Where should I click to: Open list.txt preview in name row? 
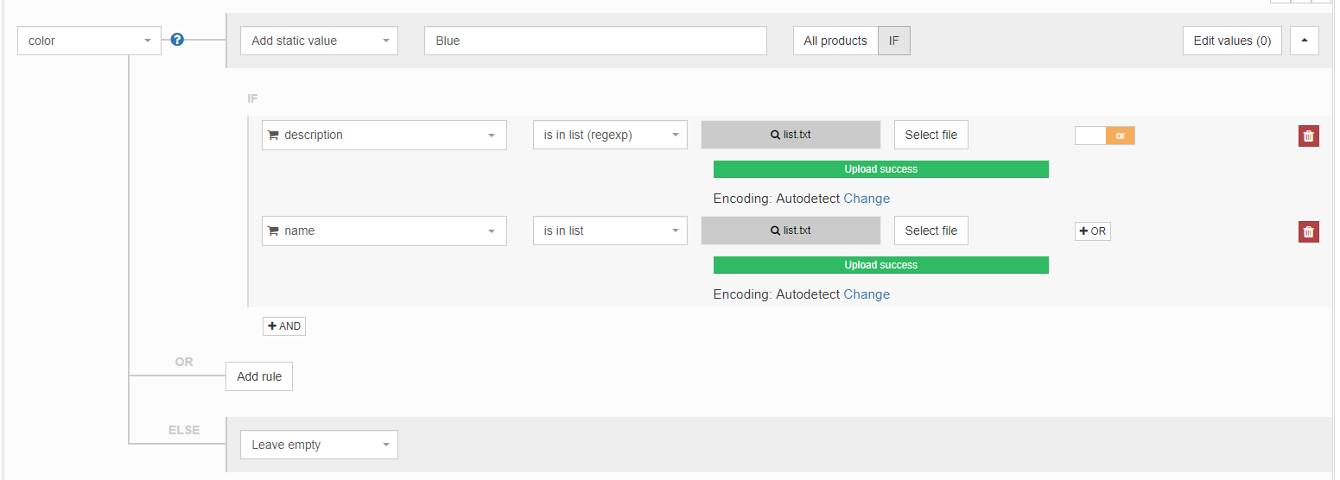[791, 230]
